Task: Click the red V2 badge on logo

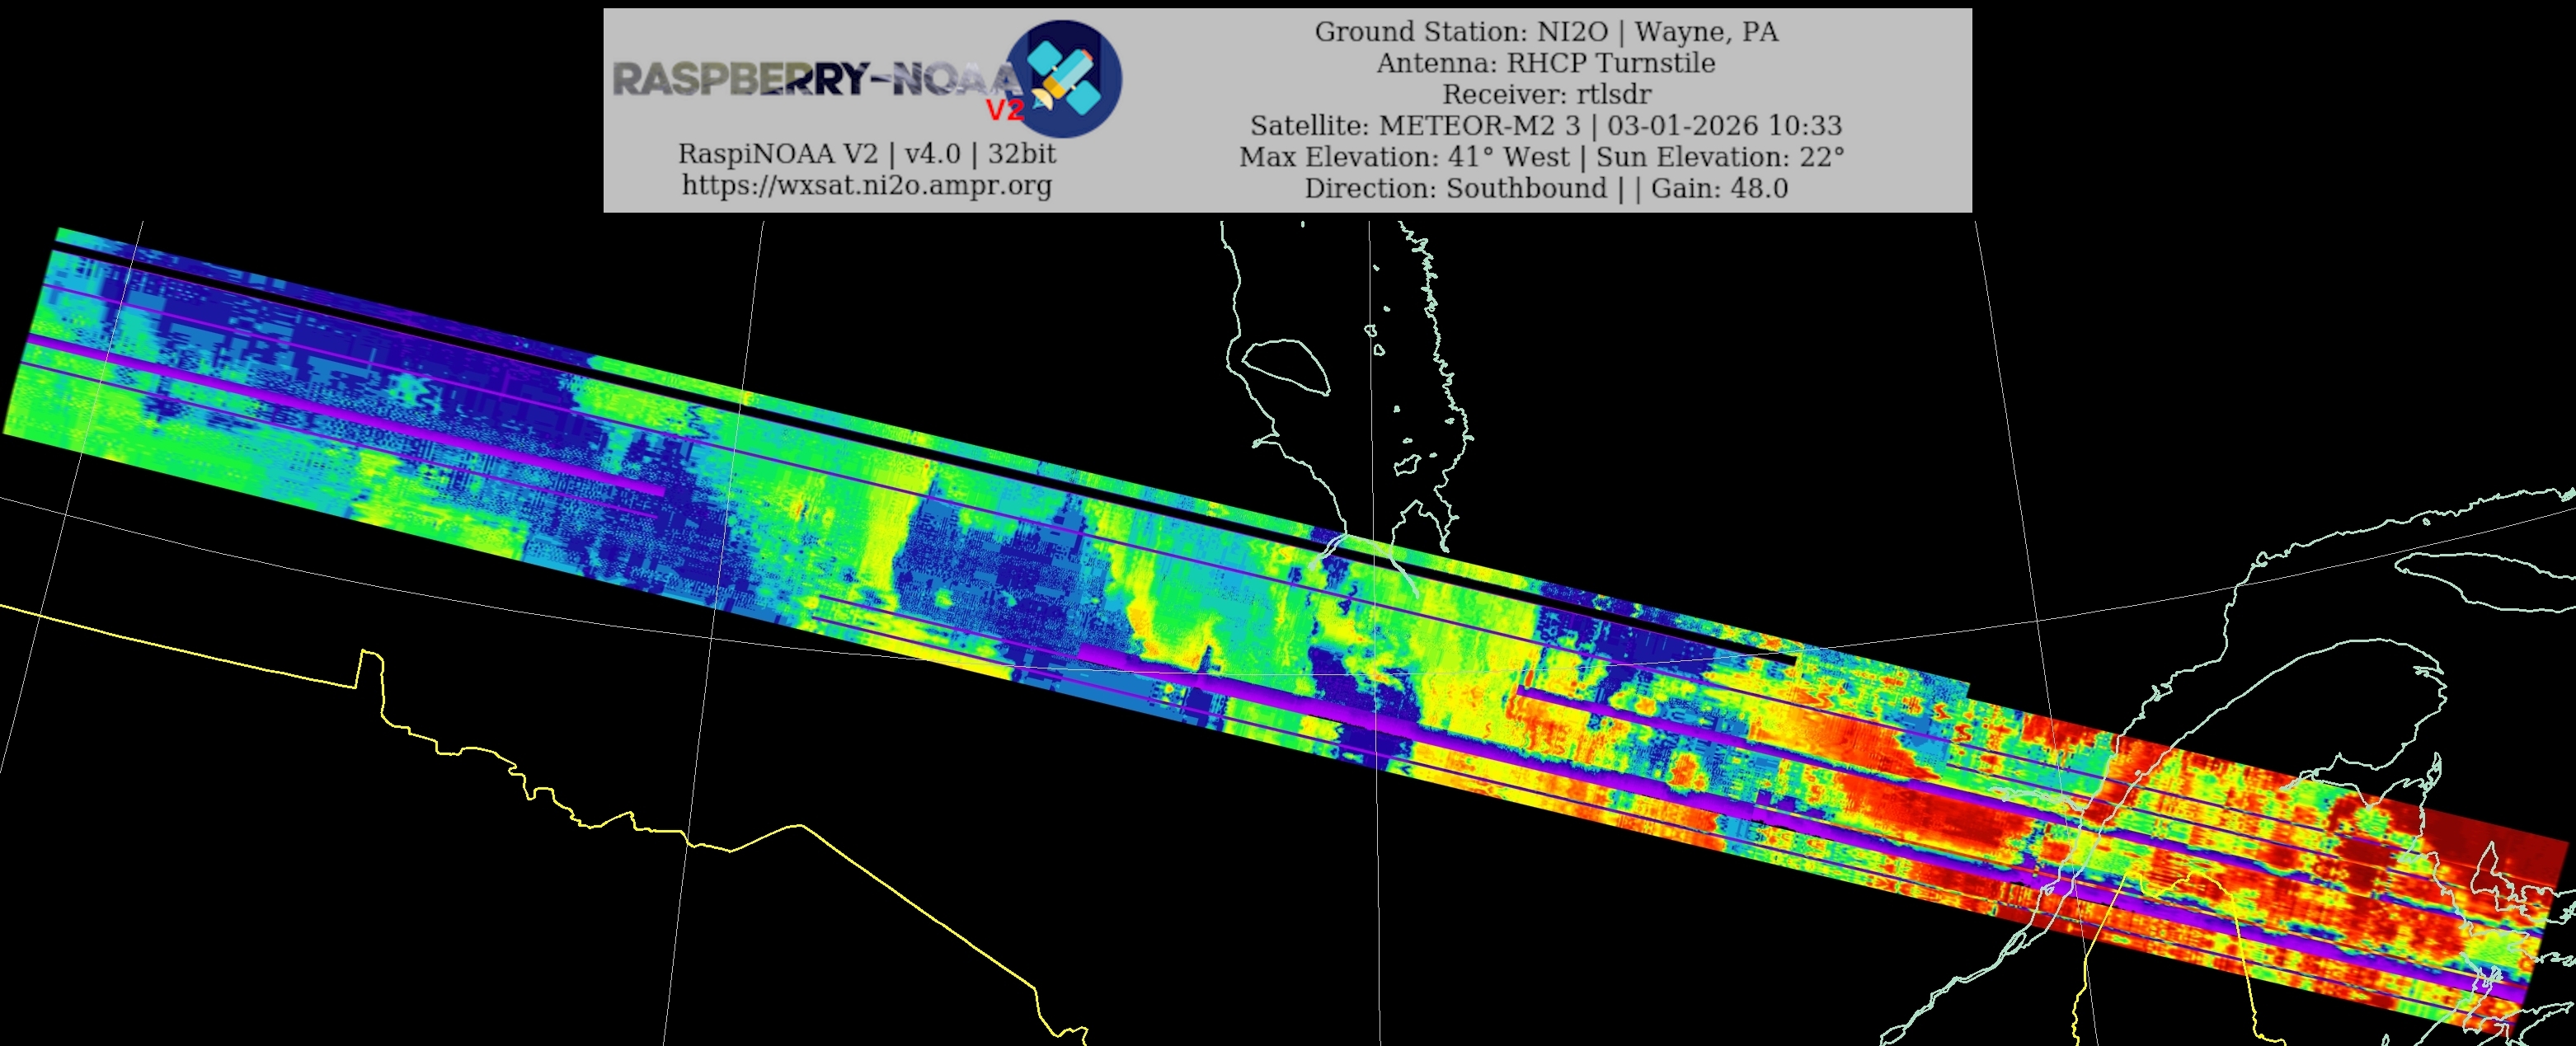Action: pos(1005,110)
